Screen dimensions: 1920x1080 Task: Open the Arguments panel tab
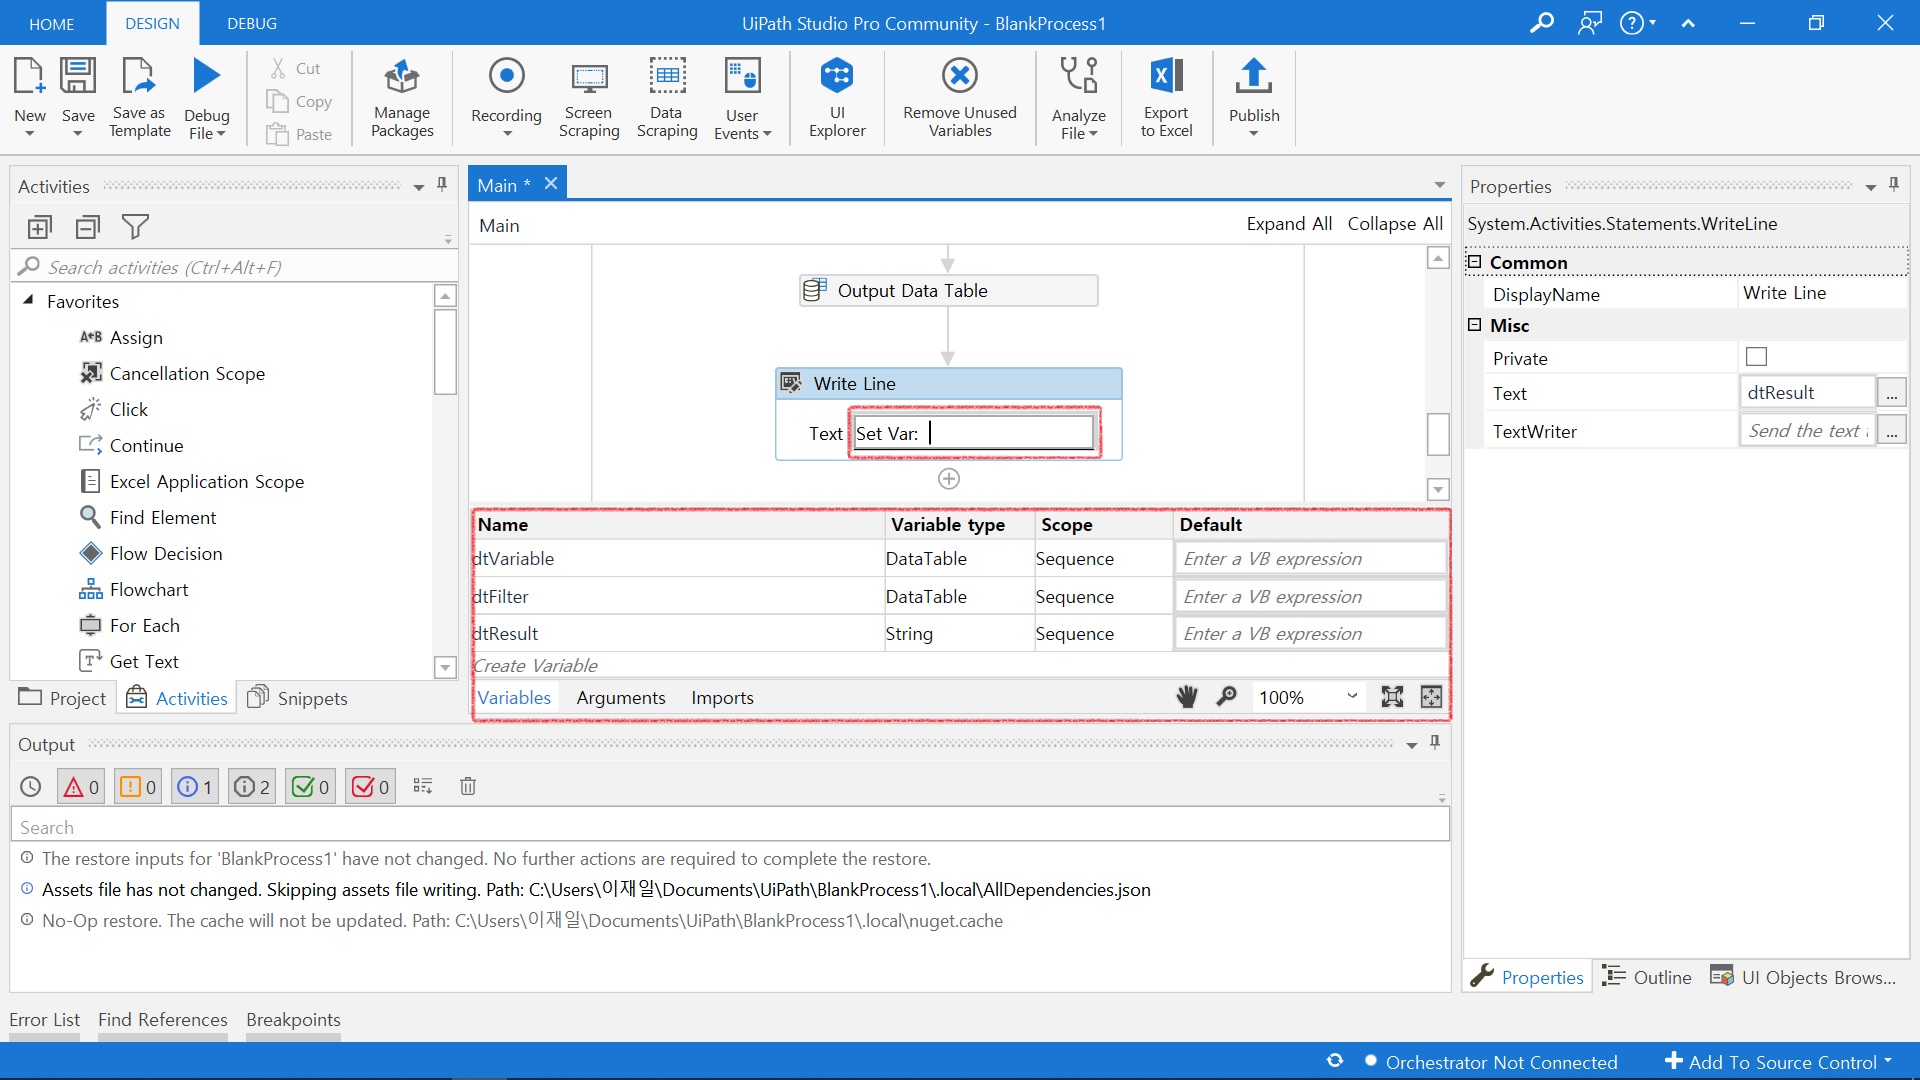click(x=621, y=697)
